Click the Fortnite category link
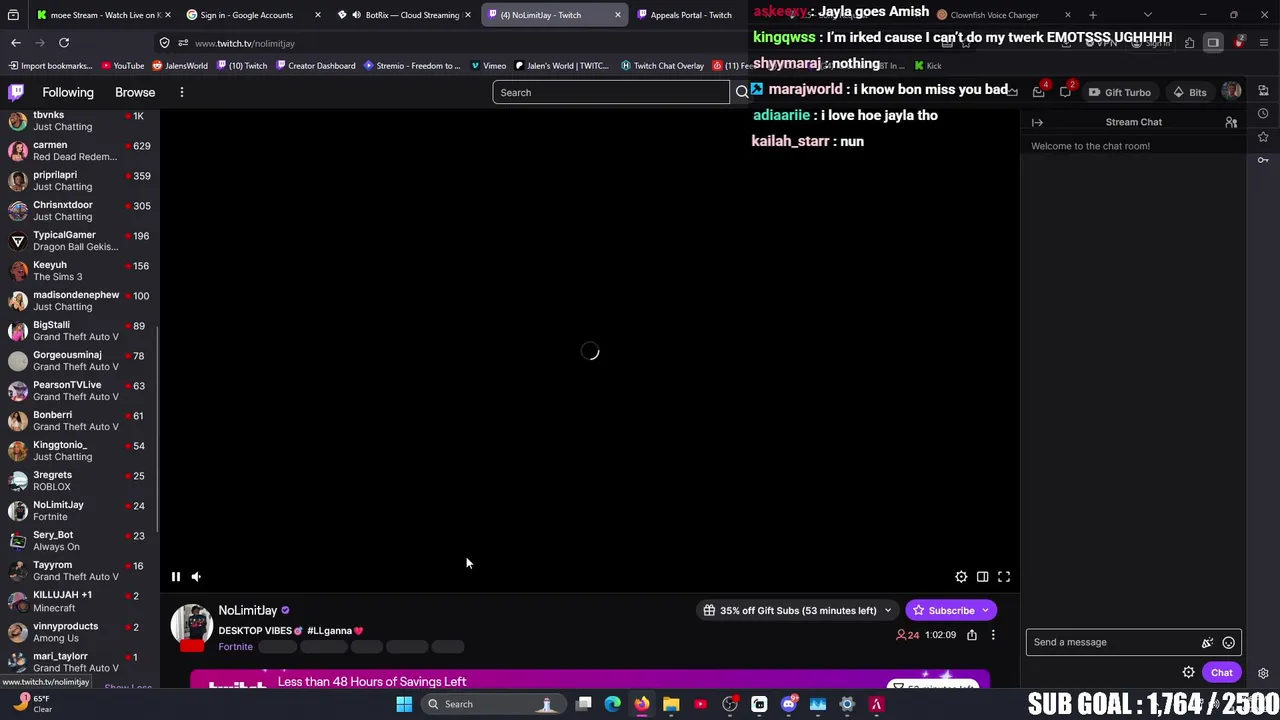The width and height of the screenshot is (1280, 720). (x=235, y=647)
